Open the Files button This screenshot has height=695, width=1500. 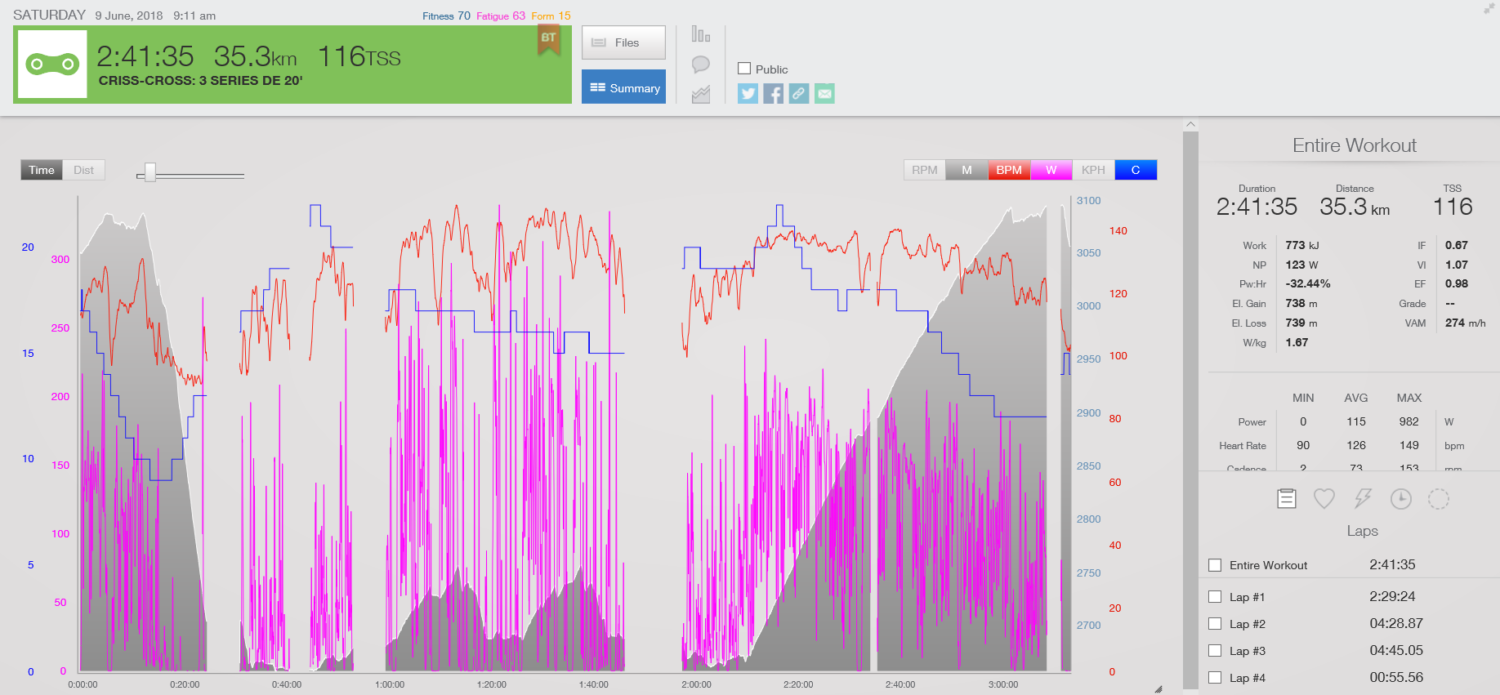624,43
